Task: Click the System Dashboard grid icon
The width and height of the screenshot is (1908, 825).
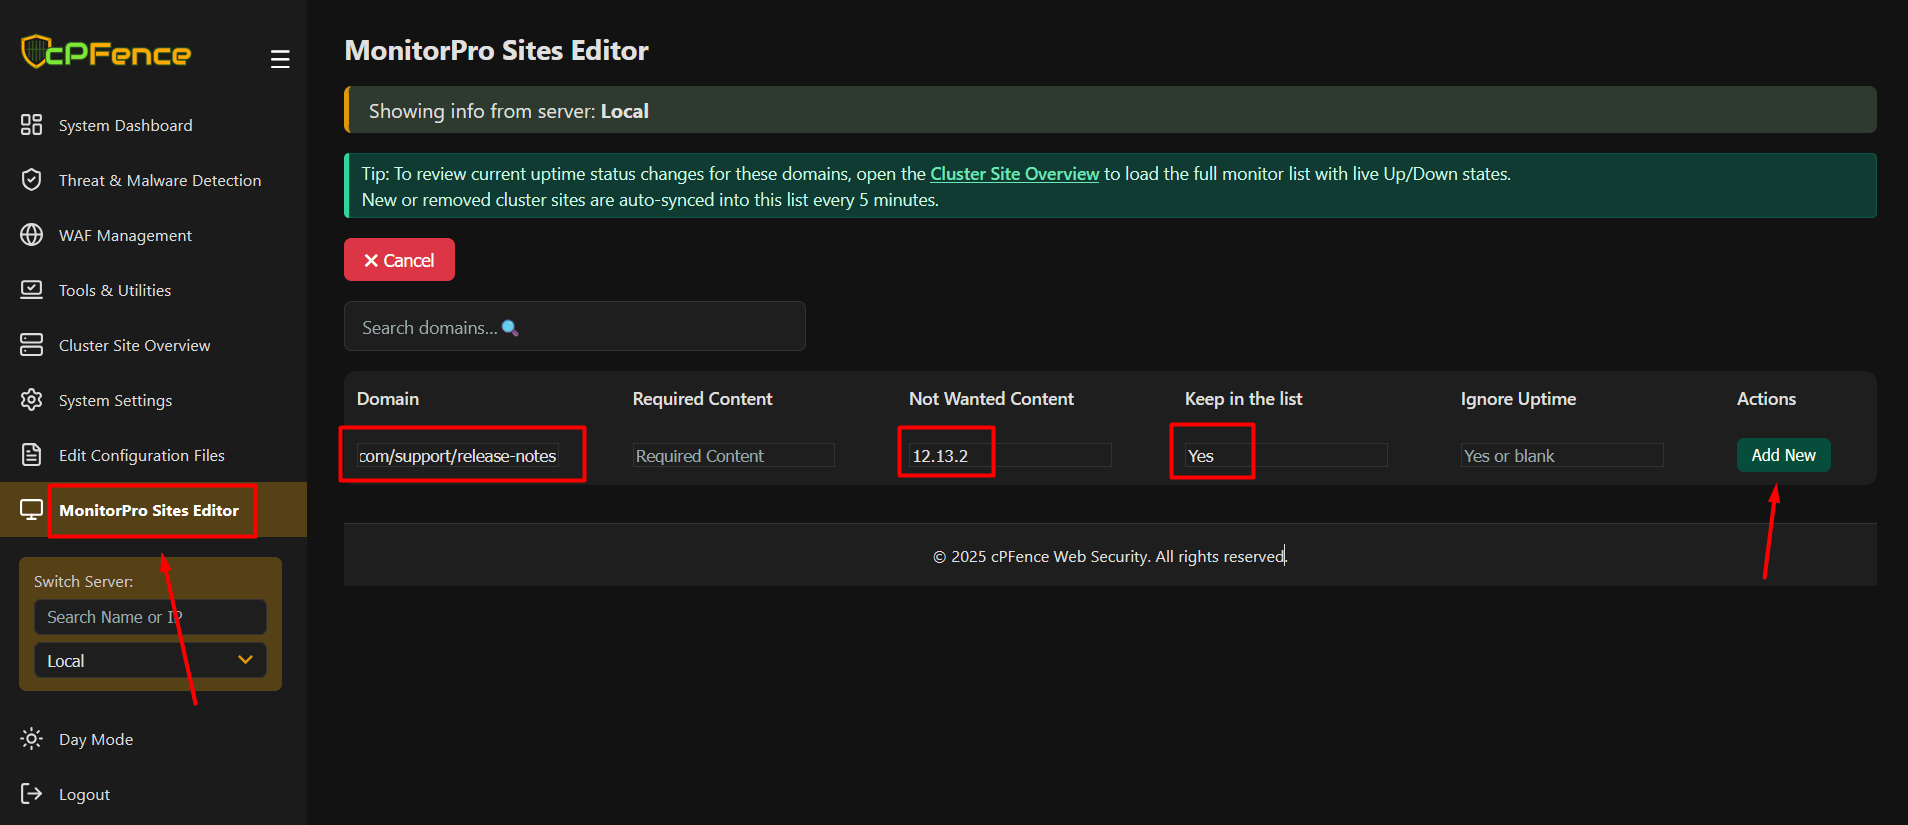Action: click(32, 125)
